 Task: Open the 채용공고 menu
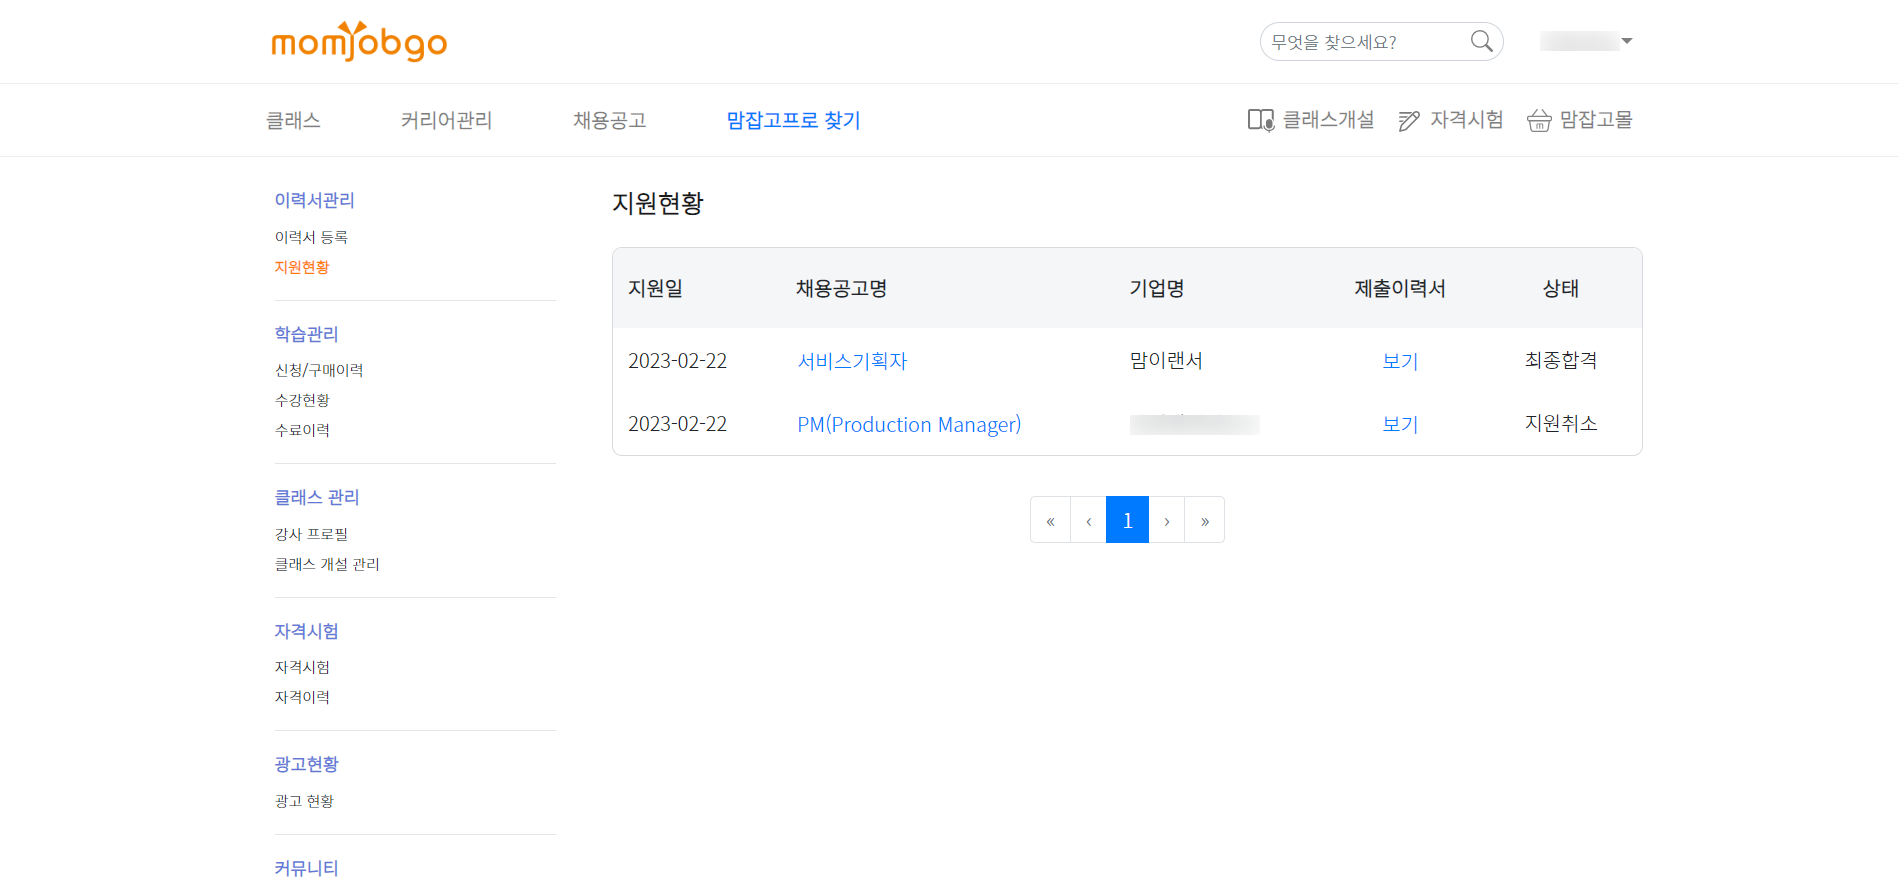click(x=609, y=120)
